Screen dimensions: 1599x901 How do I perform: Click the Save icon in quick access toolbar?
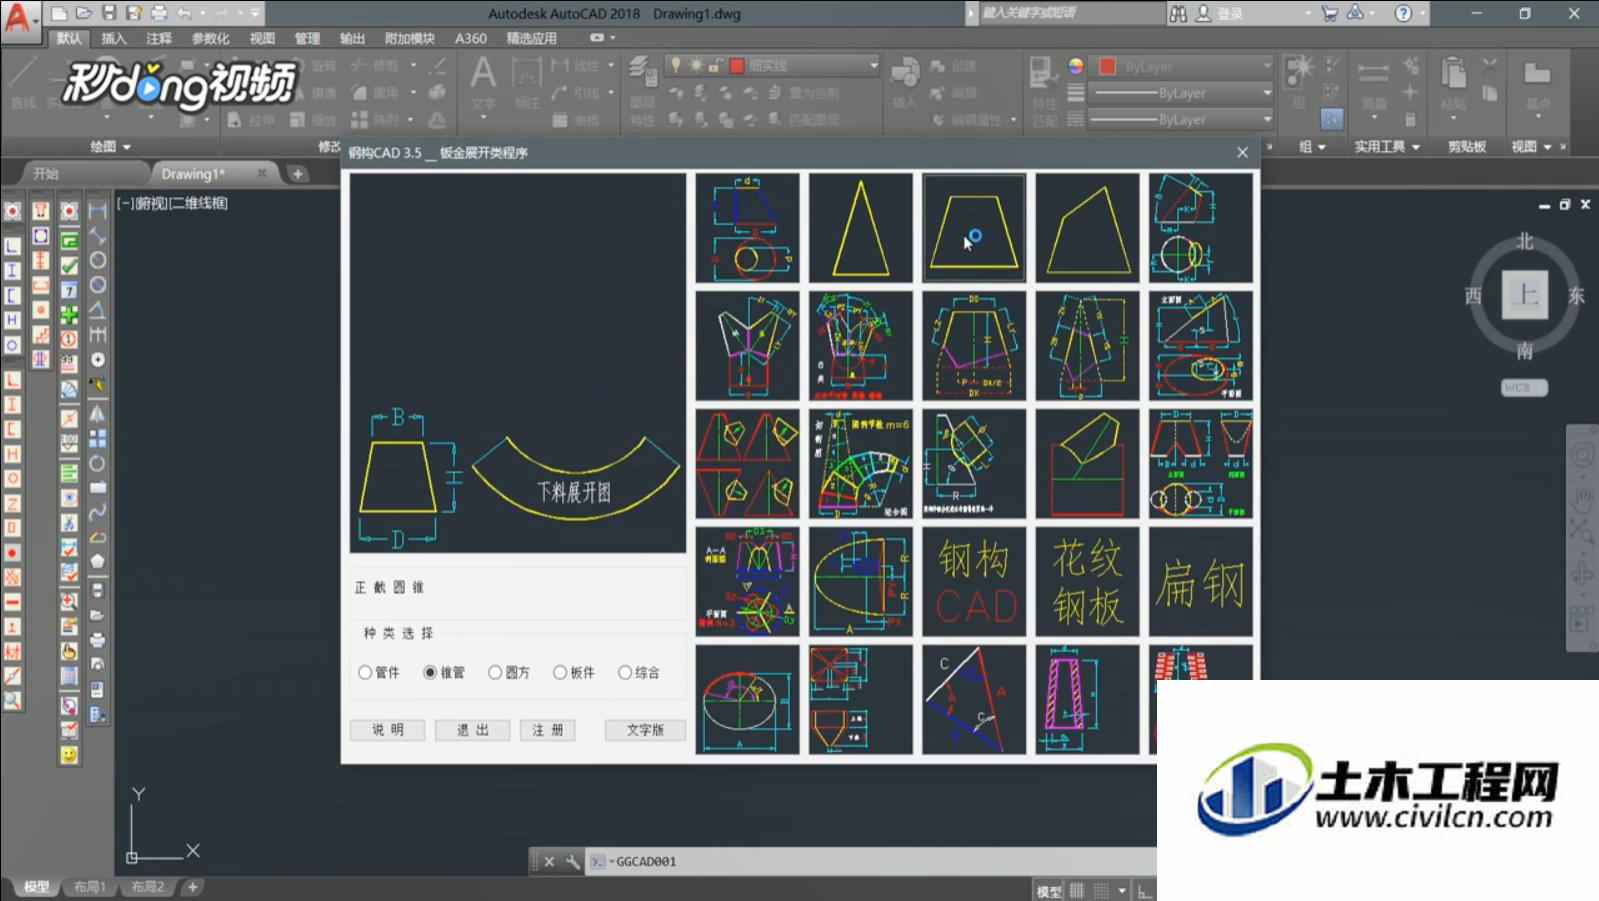click(109, 13)
